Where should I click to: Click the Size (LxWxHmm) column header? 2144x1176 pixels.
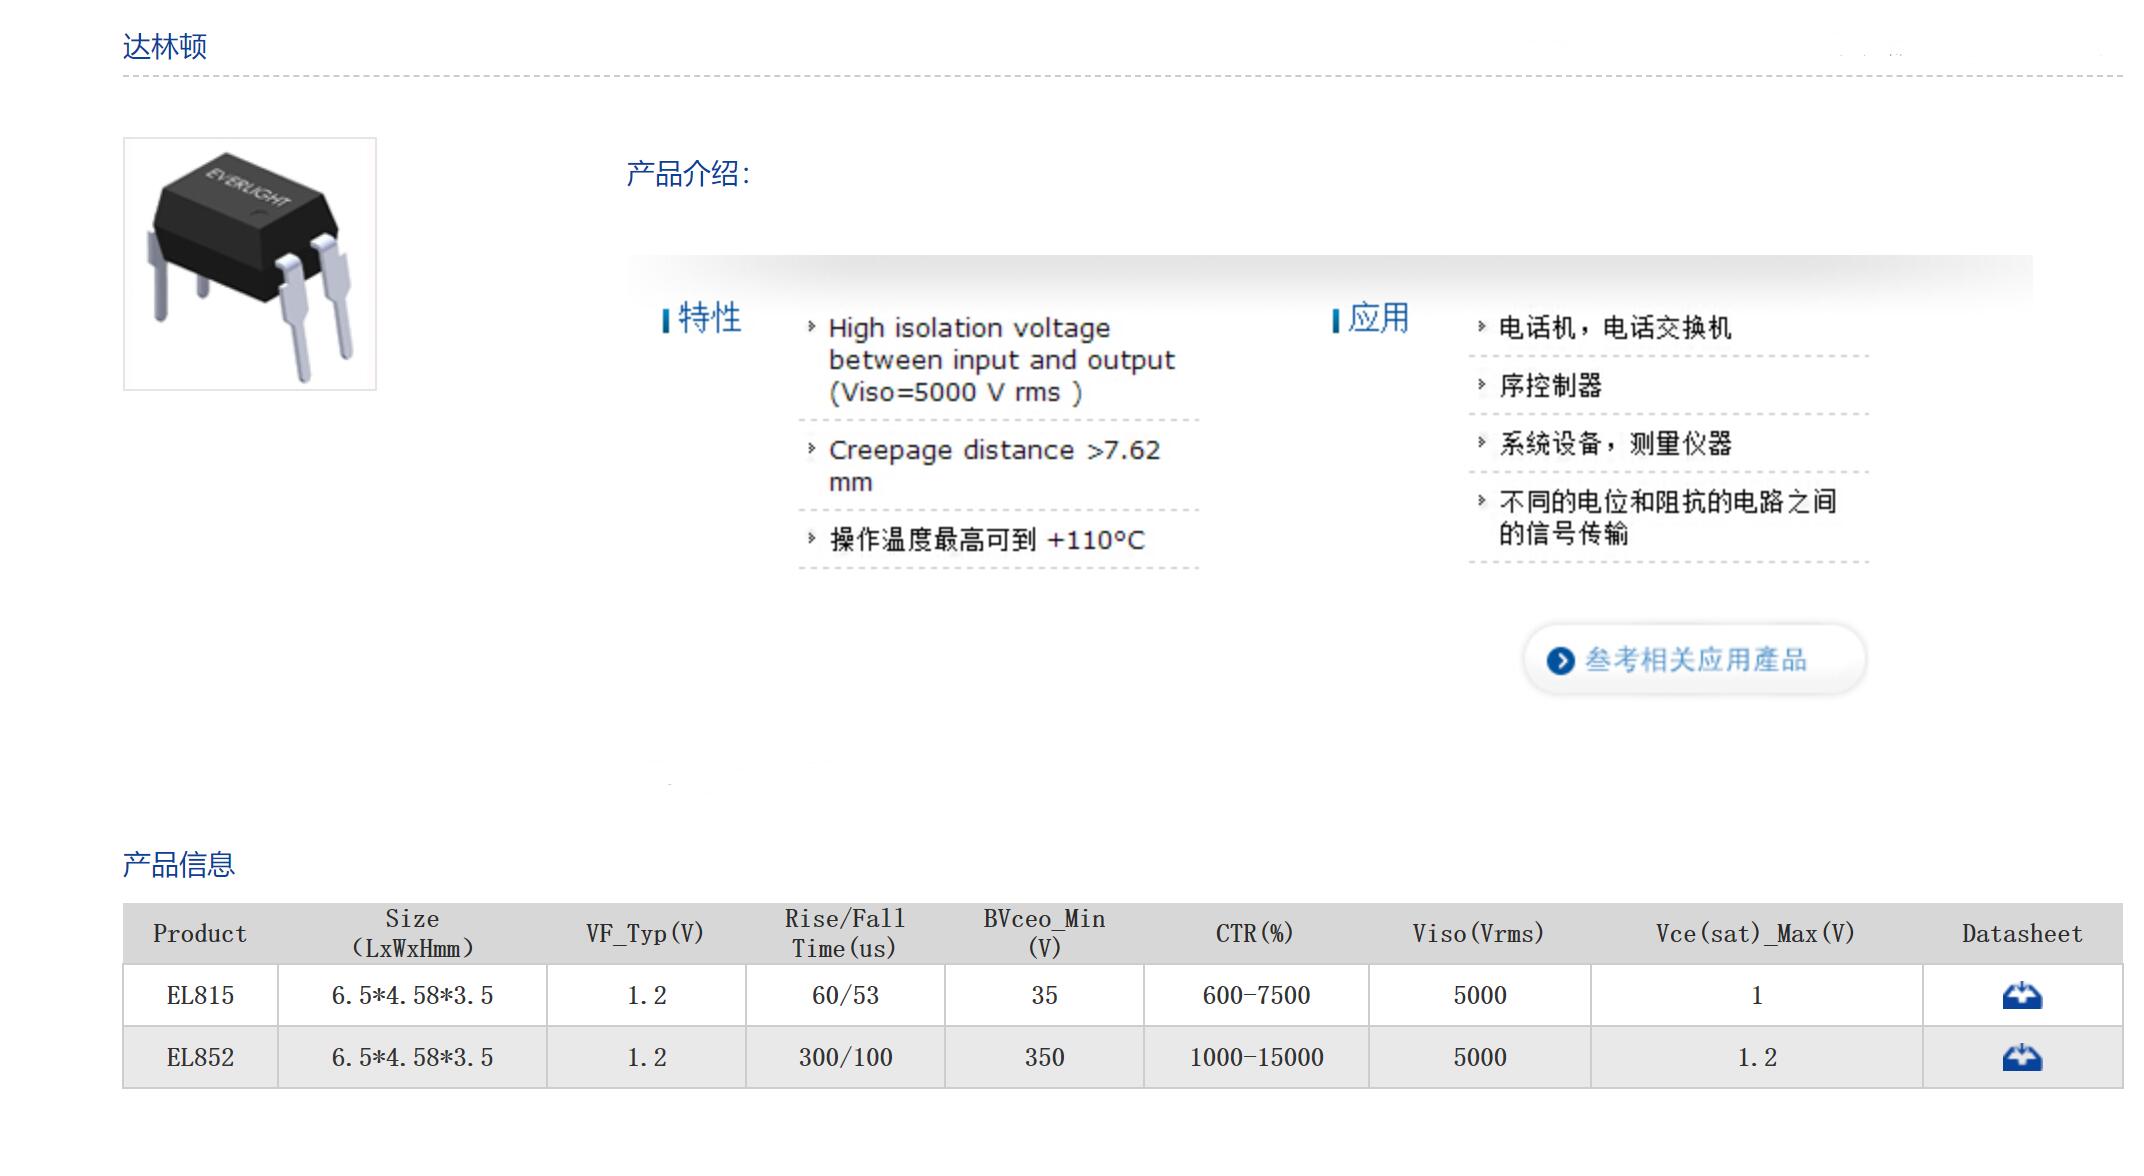pos(412,934)
